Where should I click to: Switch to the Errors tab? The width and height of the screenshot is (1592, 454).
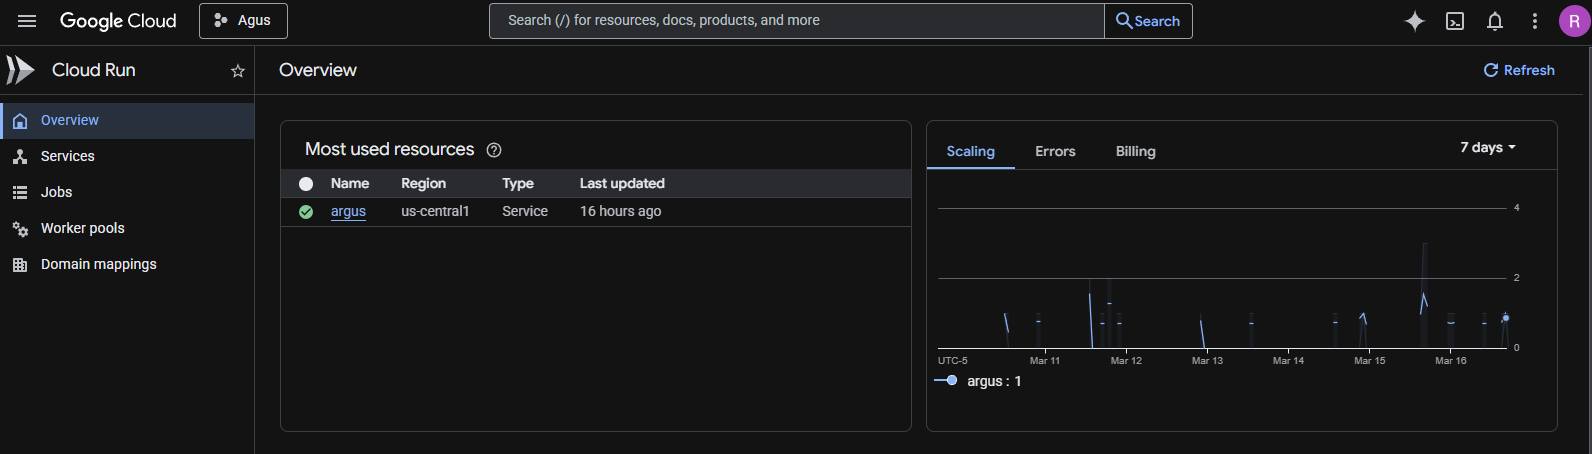tap(1055, 151)
